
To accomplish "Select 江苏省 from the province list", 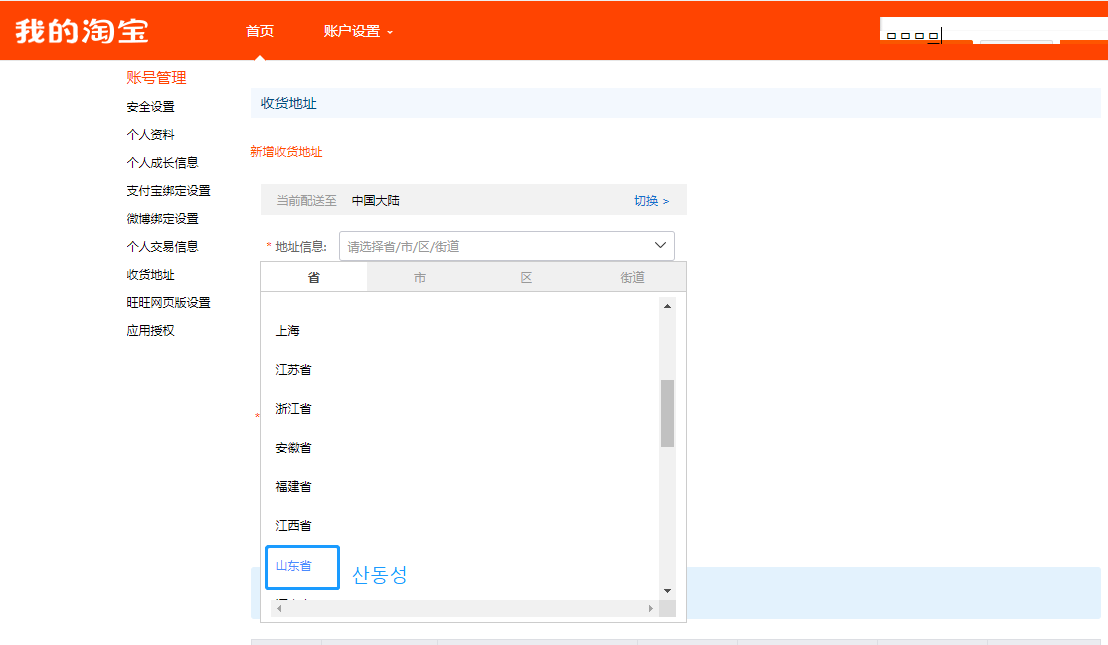I will 293,369.
